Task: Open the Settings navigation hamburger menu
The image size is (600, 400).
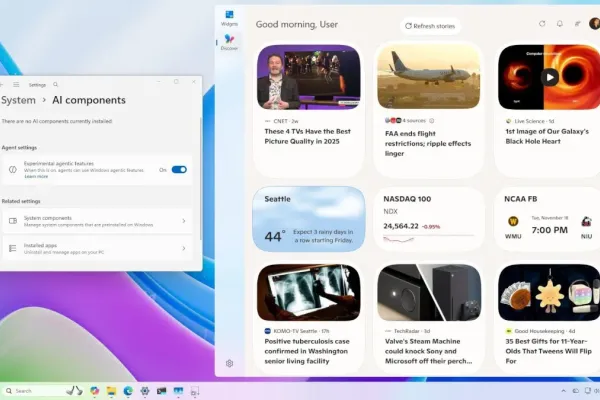Action: click(x=16, y=85)
